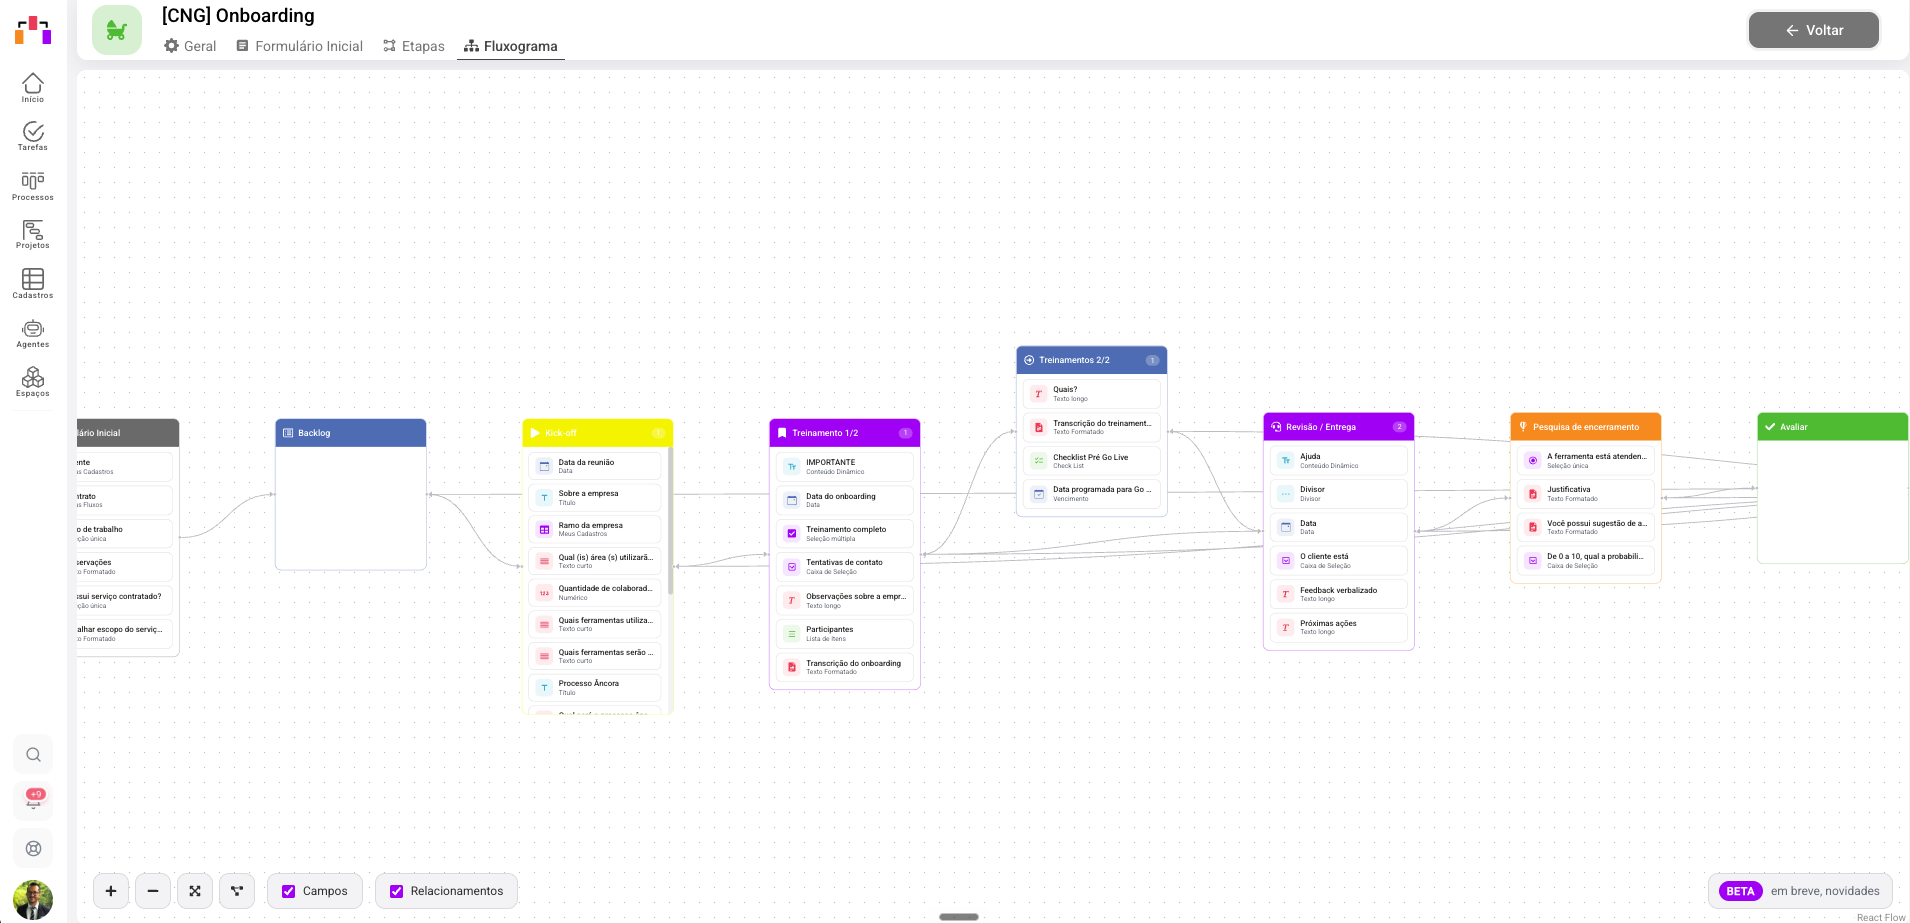The image size is (1910, 923).
Task: Switch to the Formulário Inicial tab
Action: [x=300, y=46]
